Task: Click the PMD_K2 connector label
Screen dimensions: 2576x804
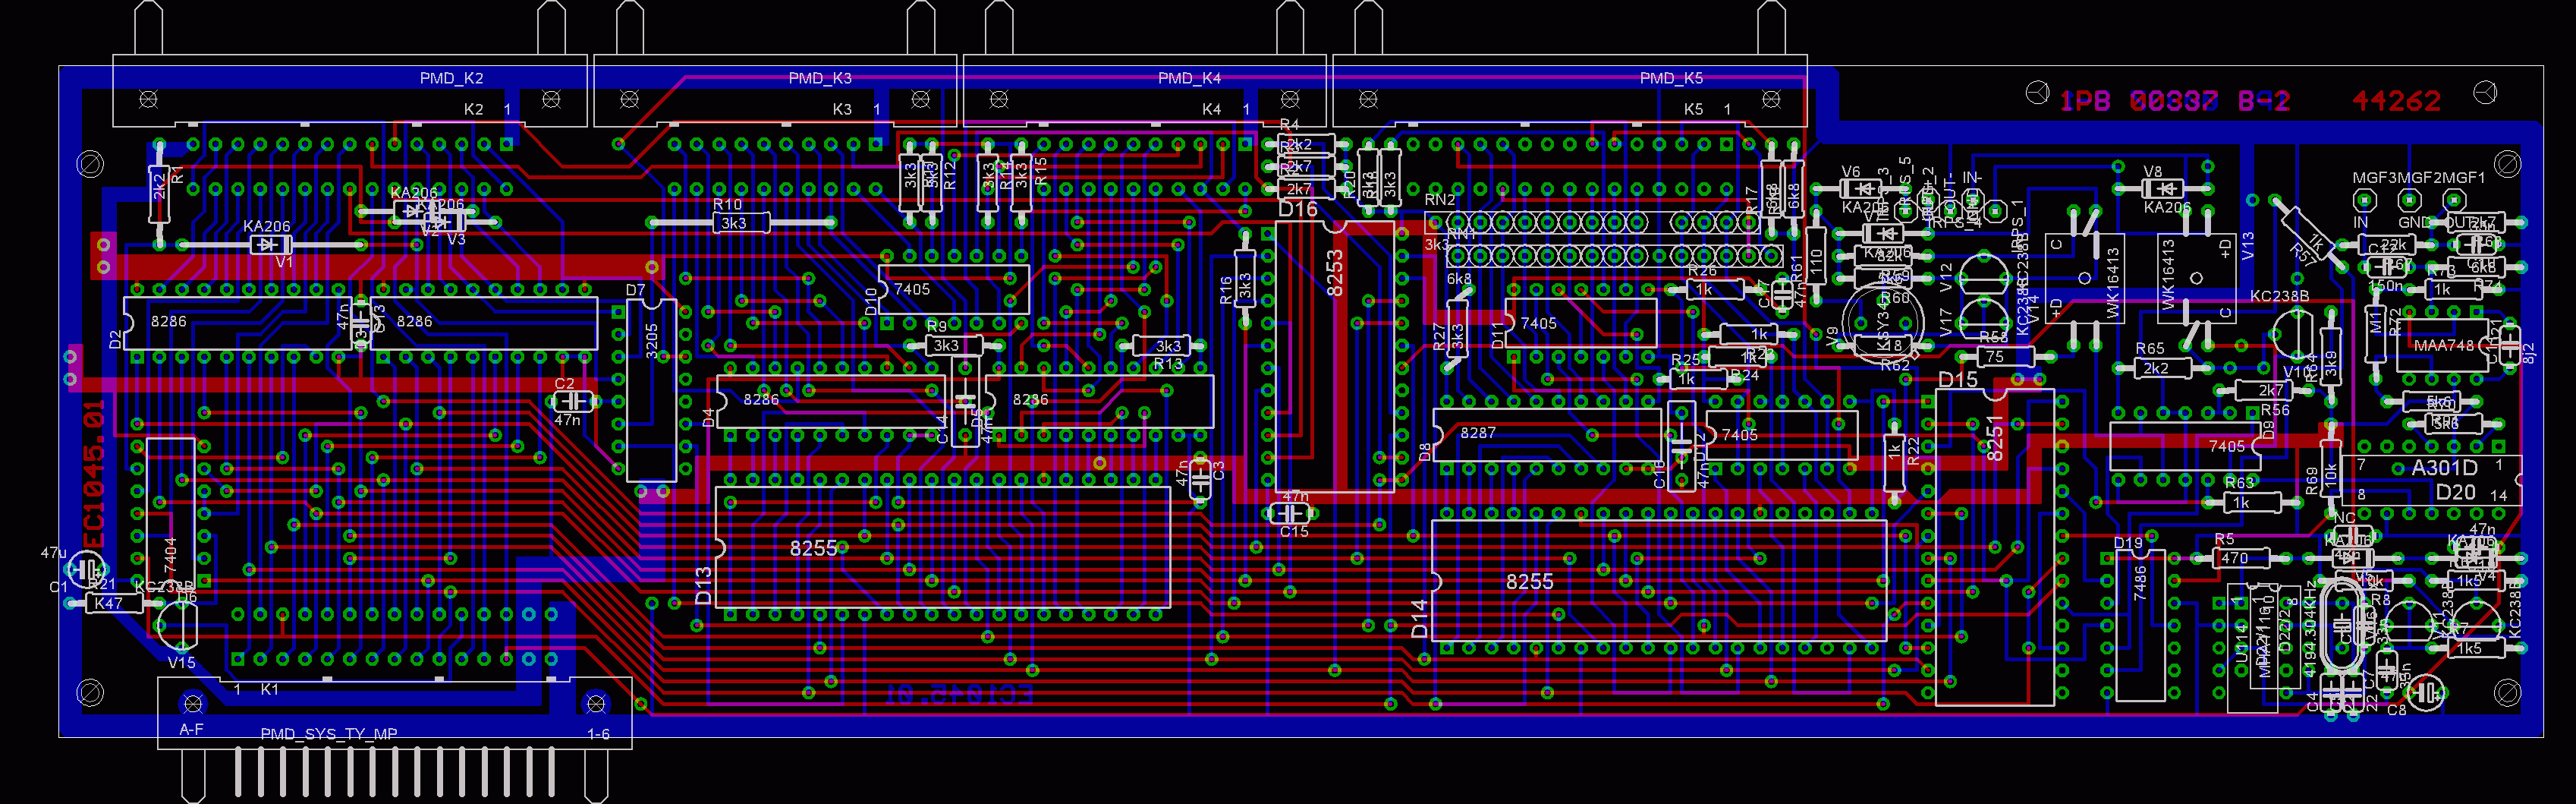Action: pos(451,78)
